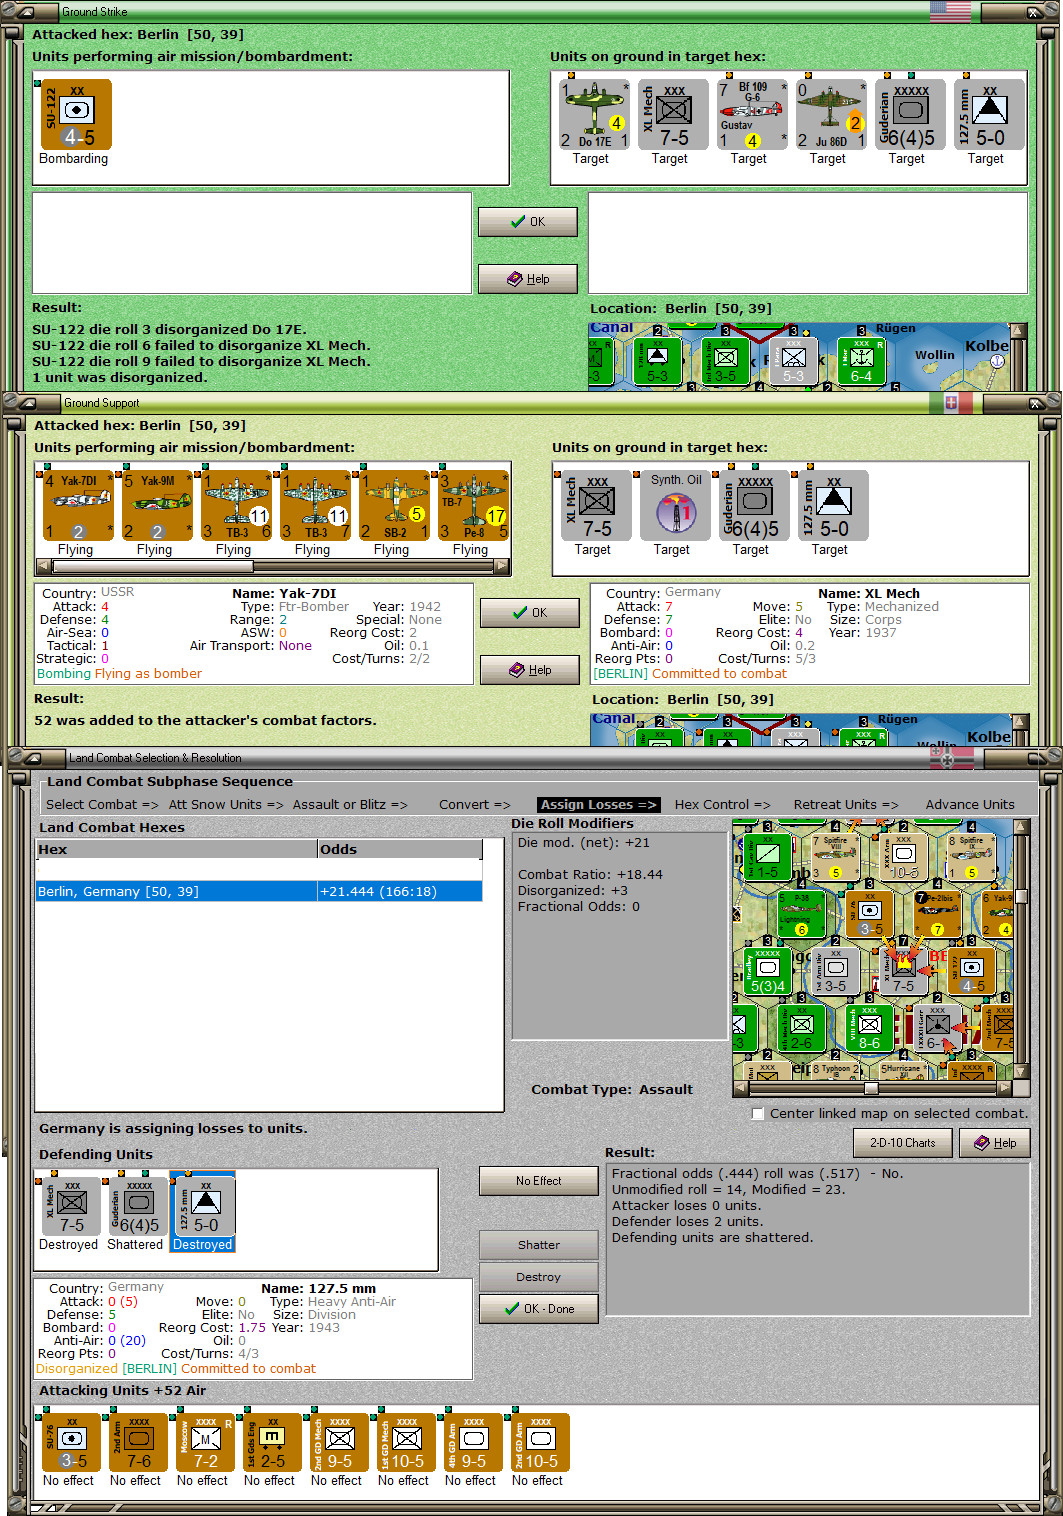The width and height of the screenshot is (1063, 1516).
Task: Click Land Combat map horizontal scrollbar thumb
Action: 870,1087
